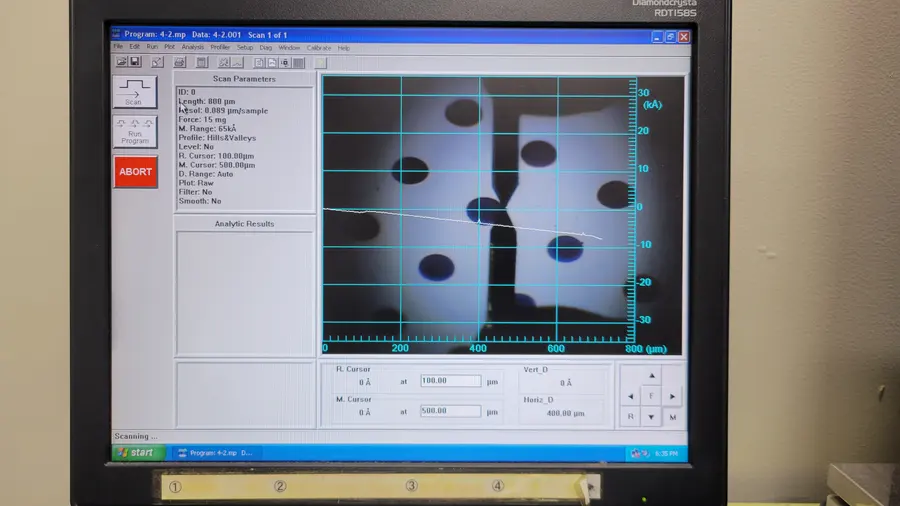Open the Calibrate menu

[x=319, y=48]
